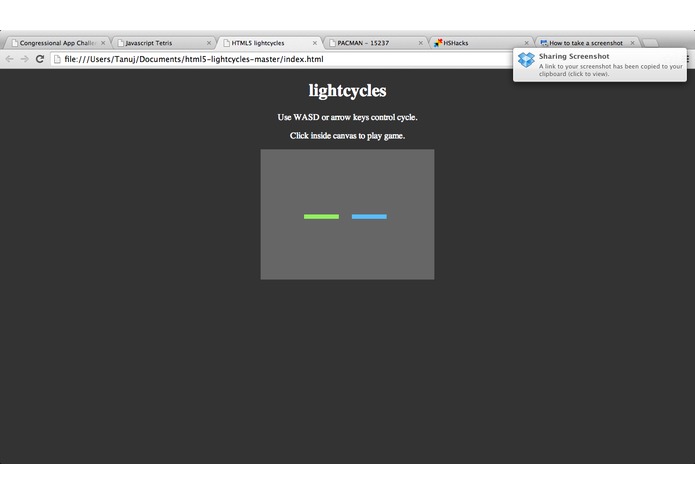Click the new tab button

[650, 43]
